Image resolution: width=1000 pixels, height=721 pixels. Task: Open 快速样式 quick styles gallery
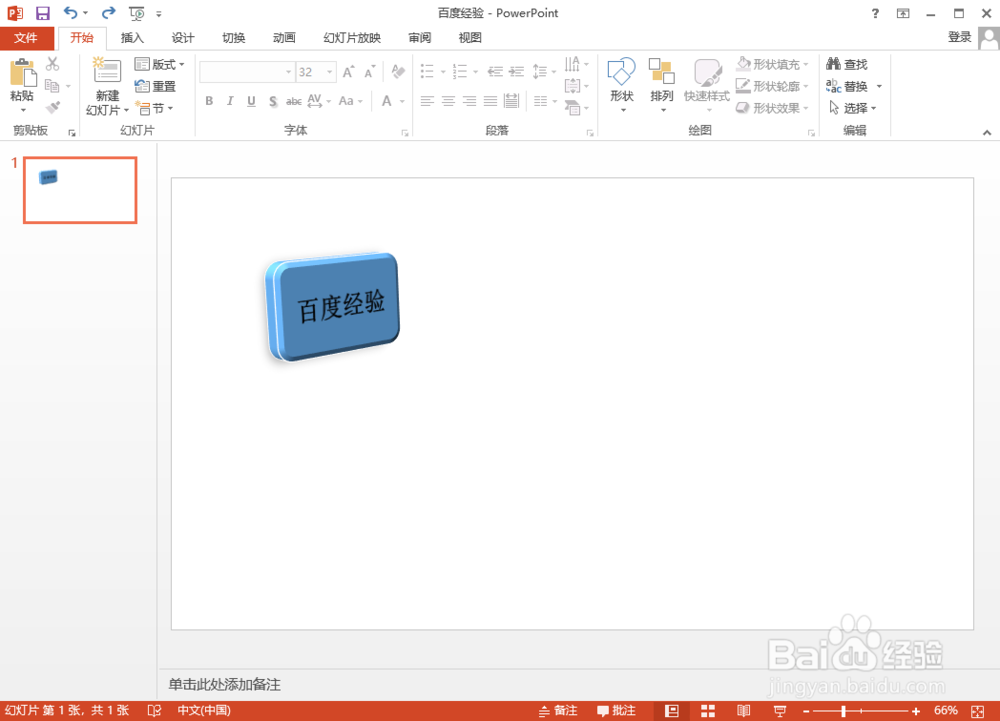point(707,85)
